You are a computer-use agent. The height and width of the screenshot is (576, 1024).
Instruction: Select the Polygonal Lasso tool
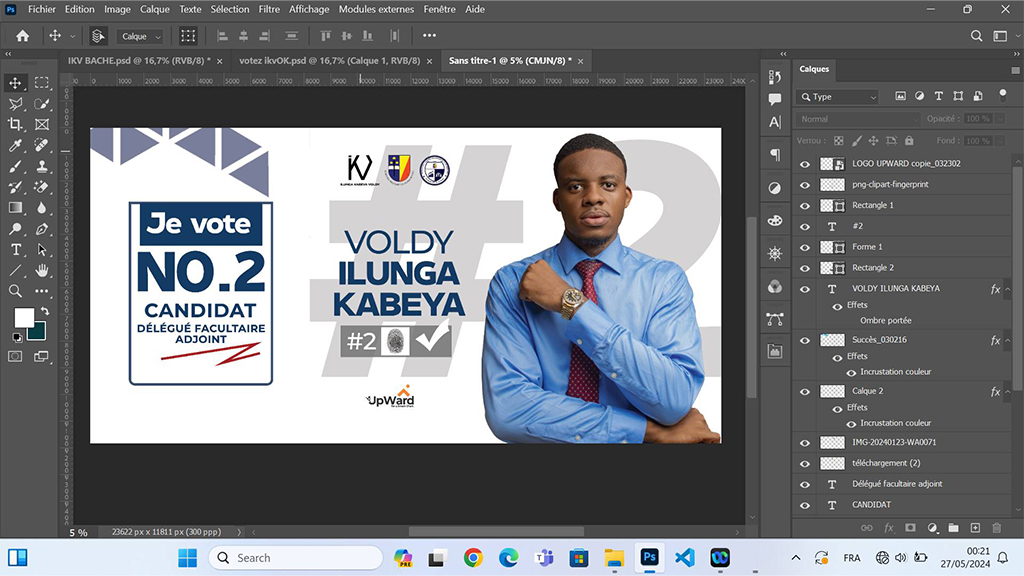(x=15, y=104)
